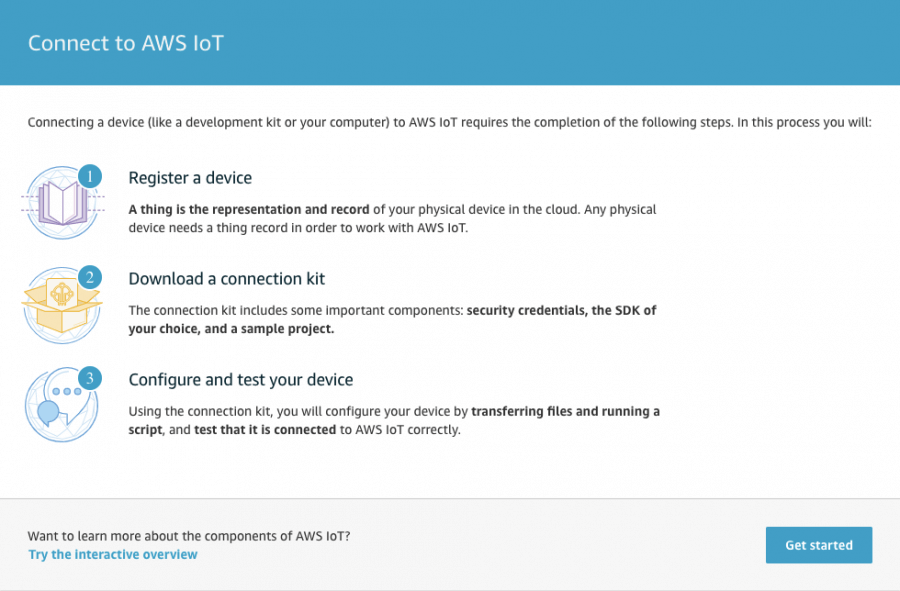This screenshot has height=591, width=900.
Task: Select the Register a device heading
Action: 190,178
